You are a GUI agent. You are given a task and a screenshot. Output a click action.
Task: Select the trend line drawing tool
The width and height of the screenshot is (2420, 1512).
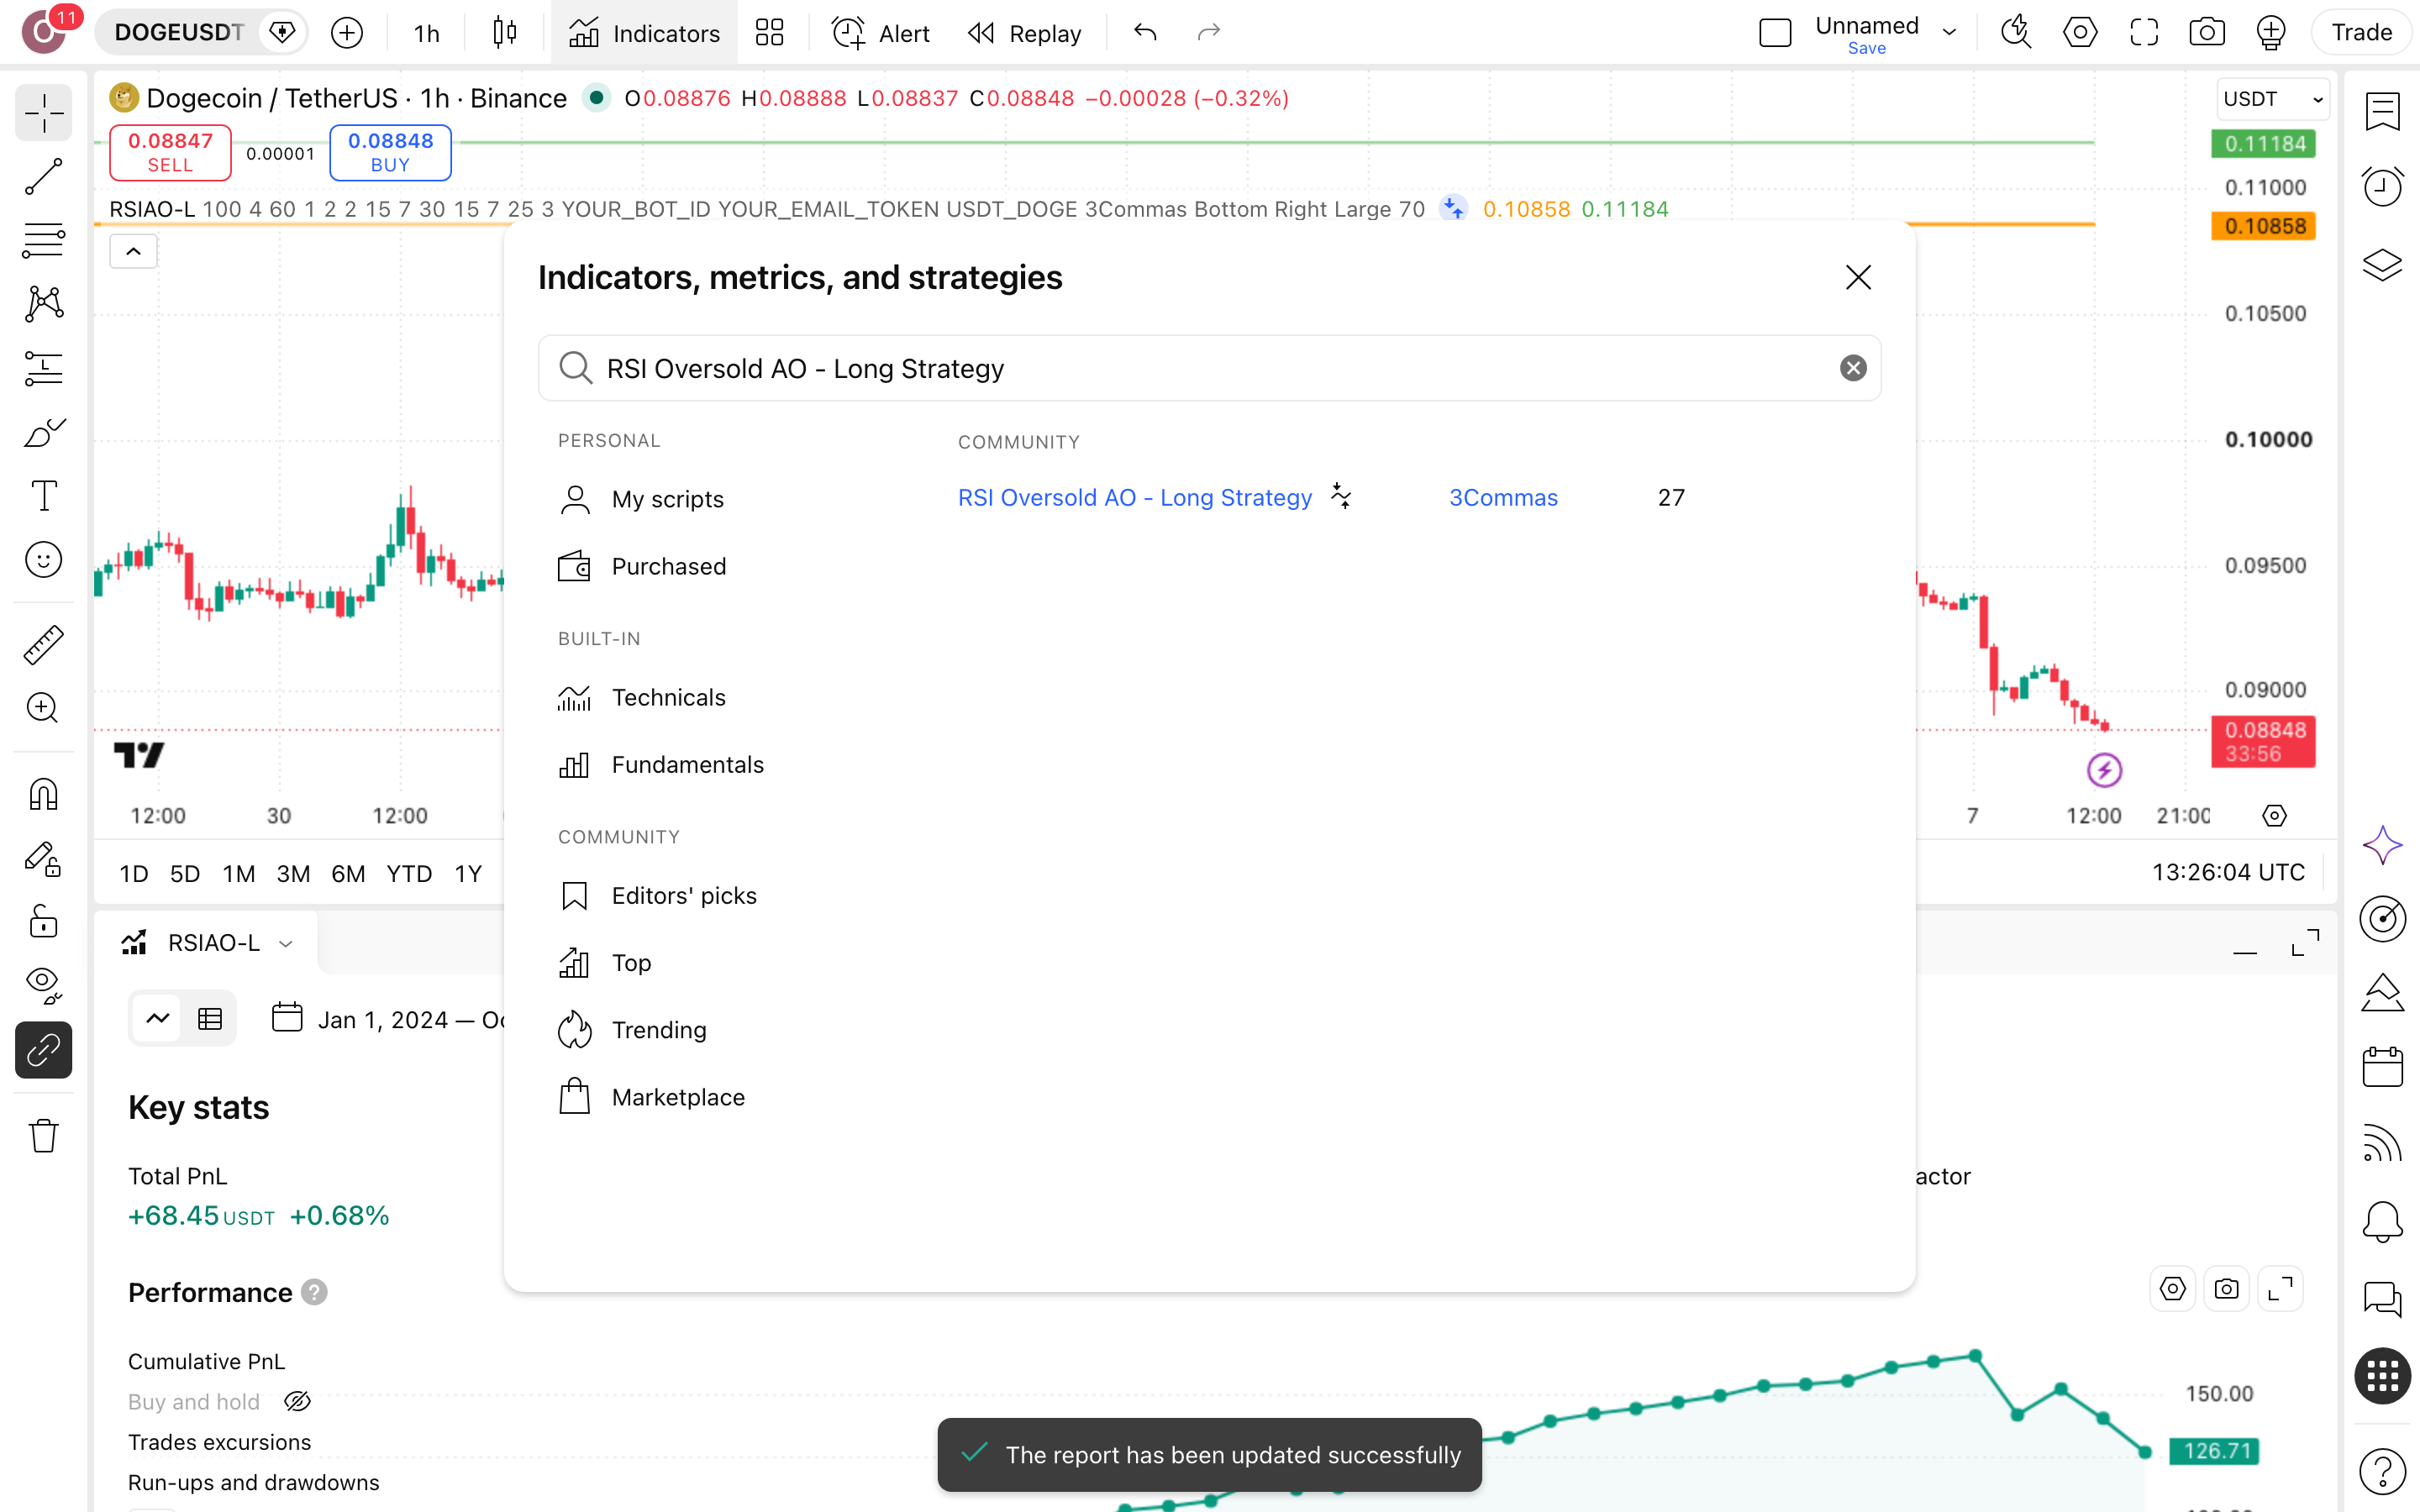[x=43, y=177]
